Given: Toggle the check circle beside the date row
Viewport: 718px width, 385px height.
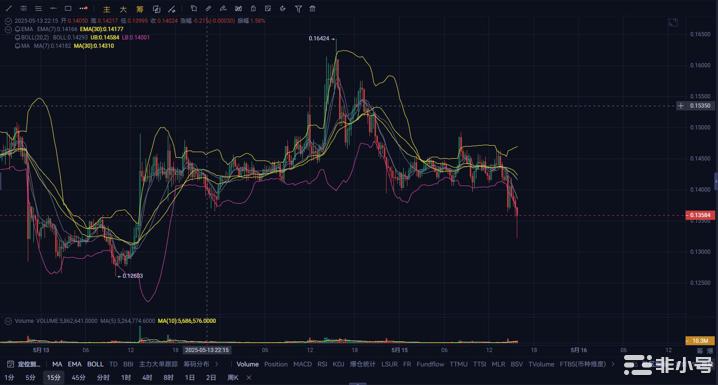Looking at the screenshot, I should (x=8, y=21).
